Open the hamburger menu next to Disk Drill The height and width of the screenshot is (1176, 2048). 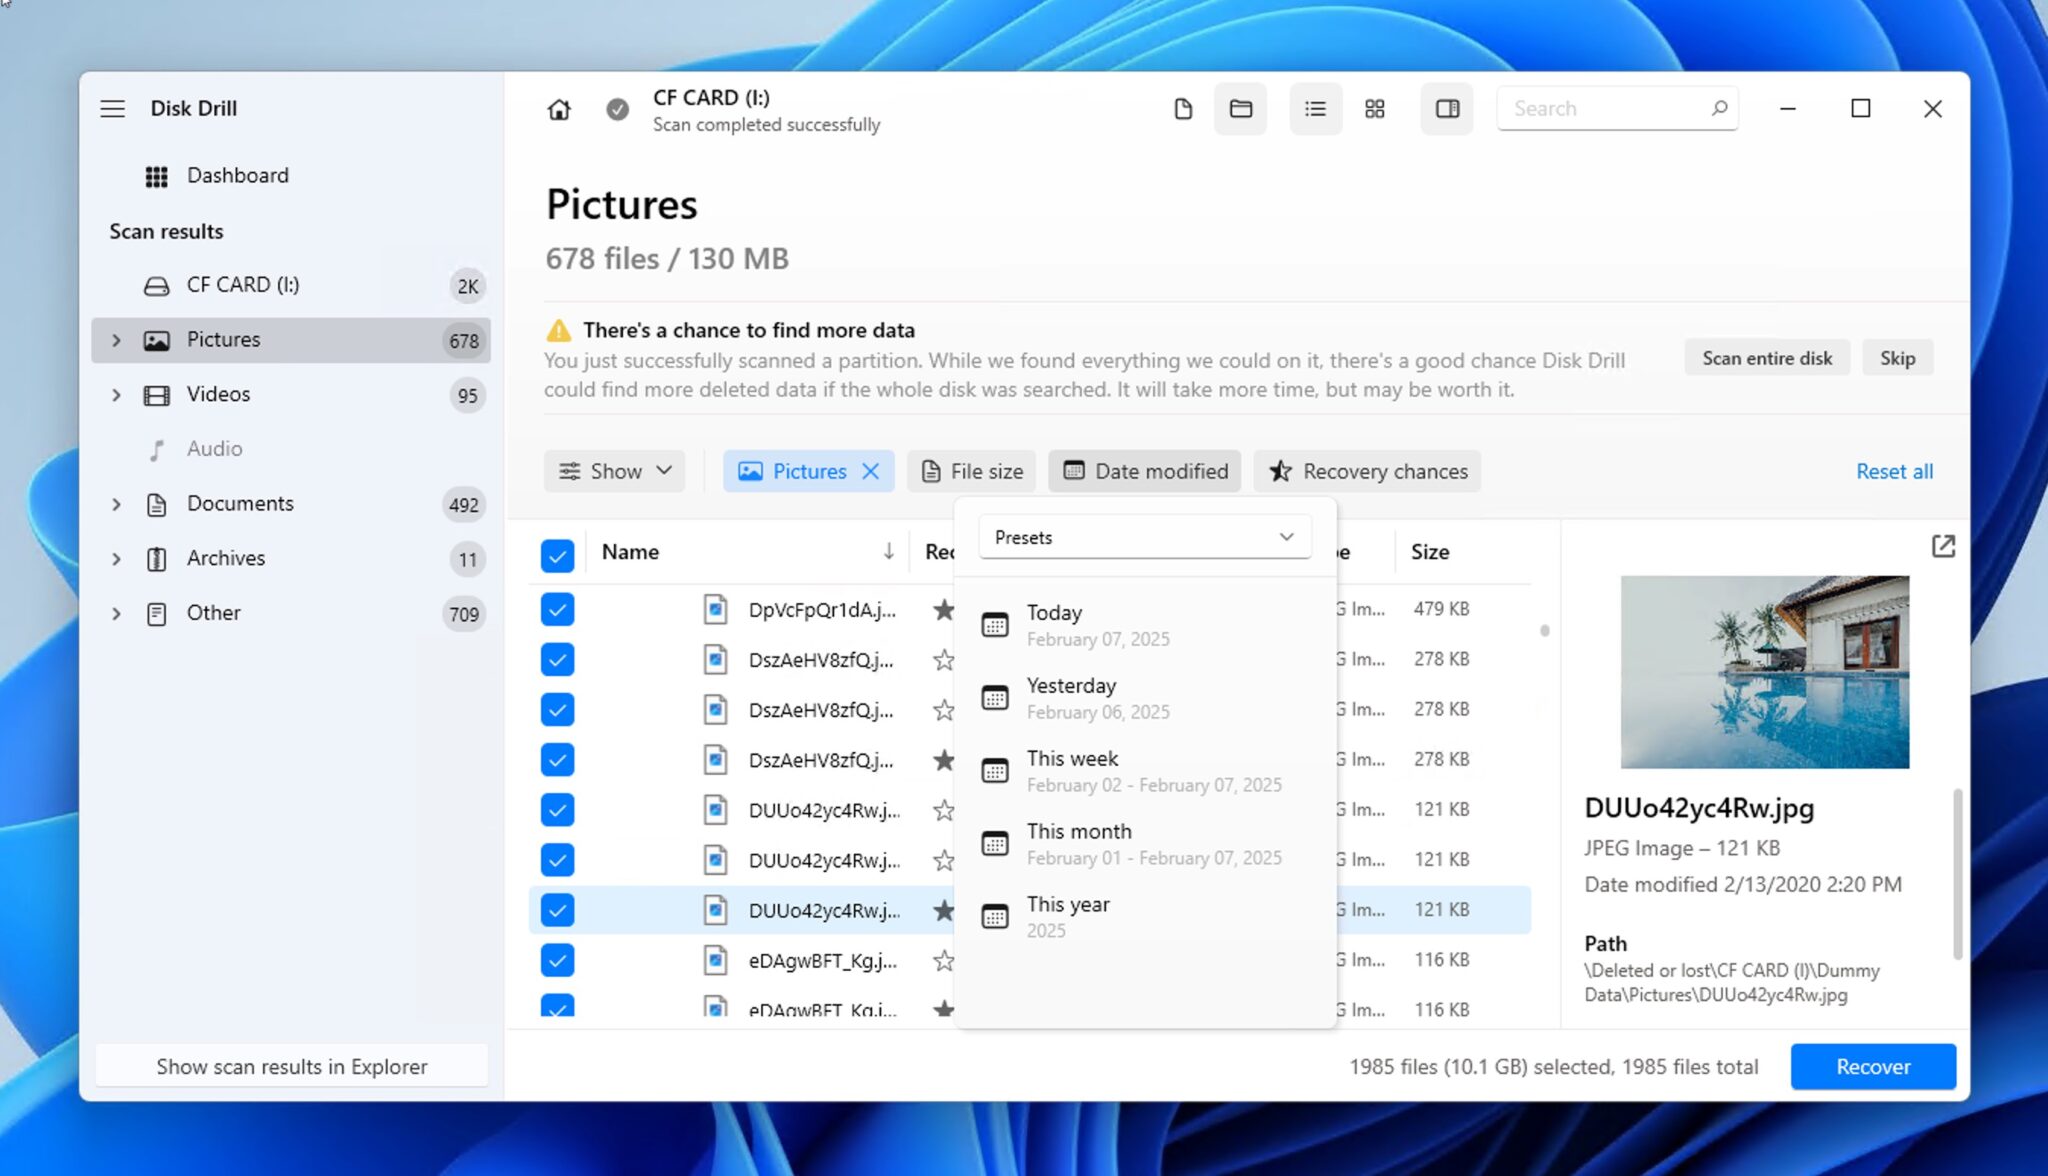(112, 109)
